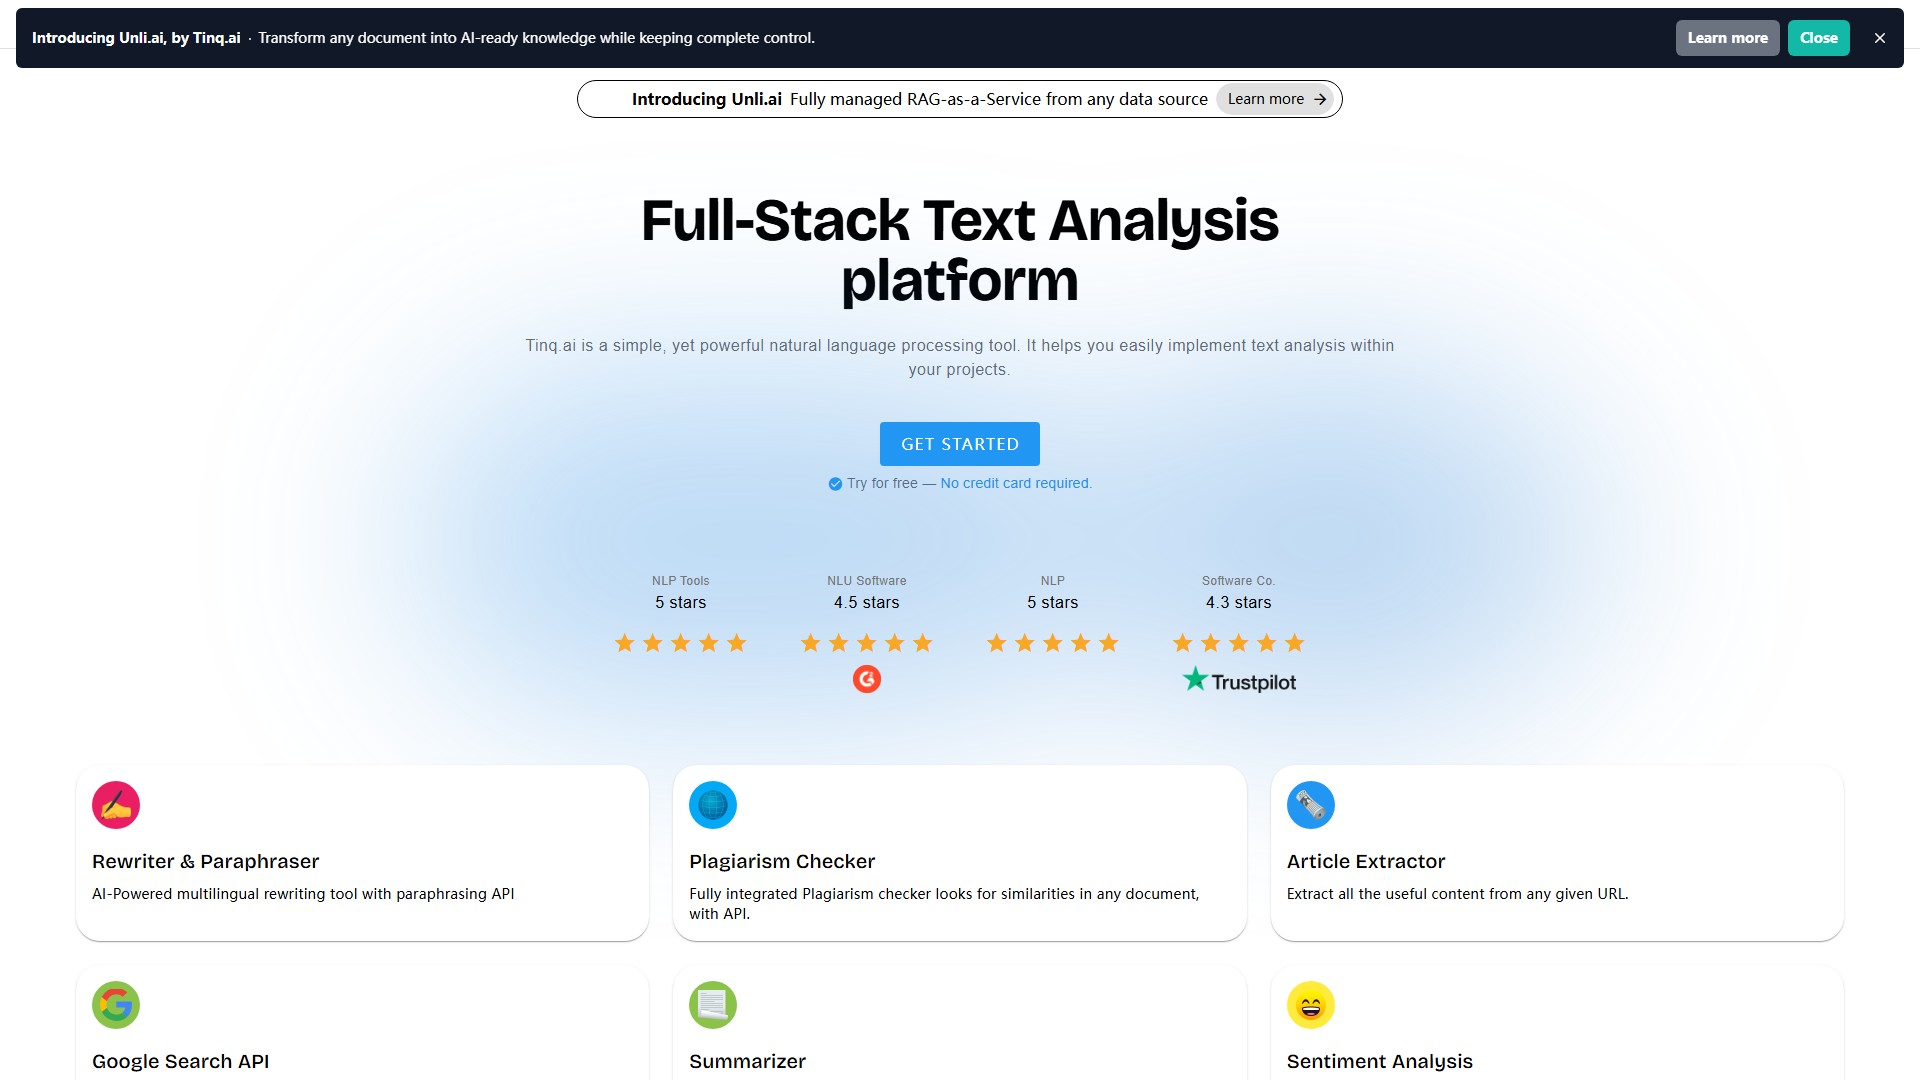Dismiss the banner with the X mark
1920x1080 pixels.
tap(1879, 37)
